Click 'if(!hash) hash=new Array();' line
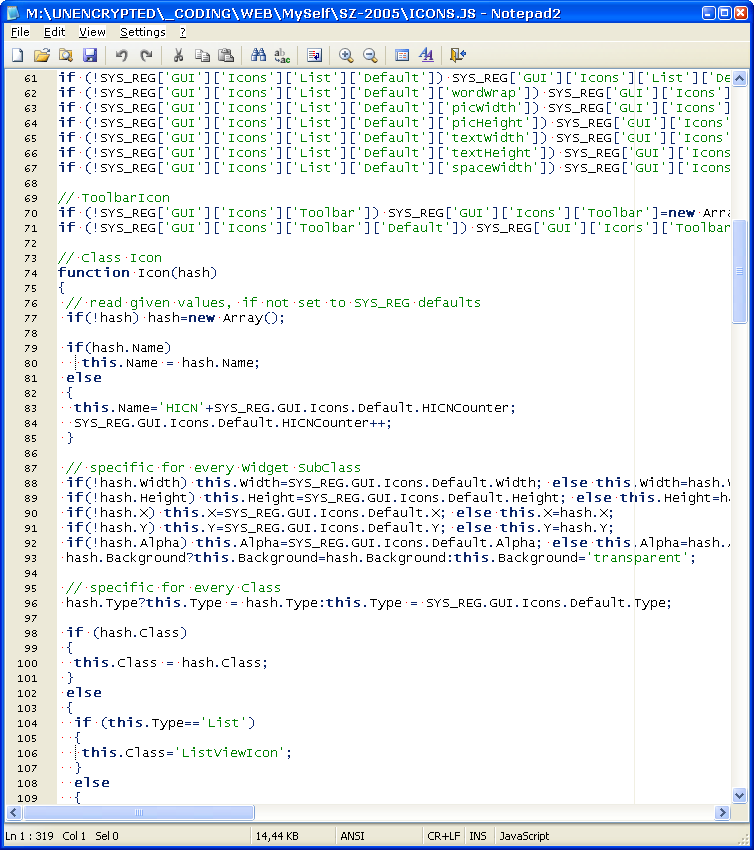 tap(175, 318)
